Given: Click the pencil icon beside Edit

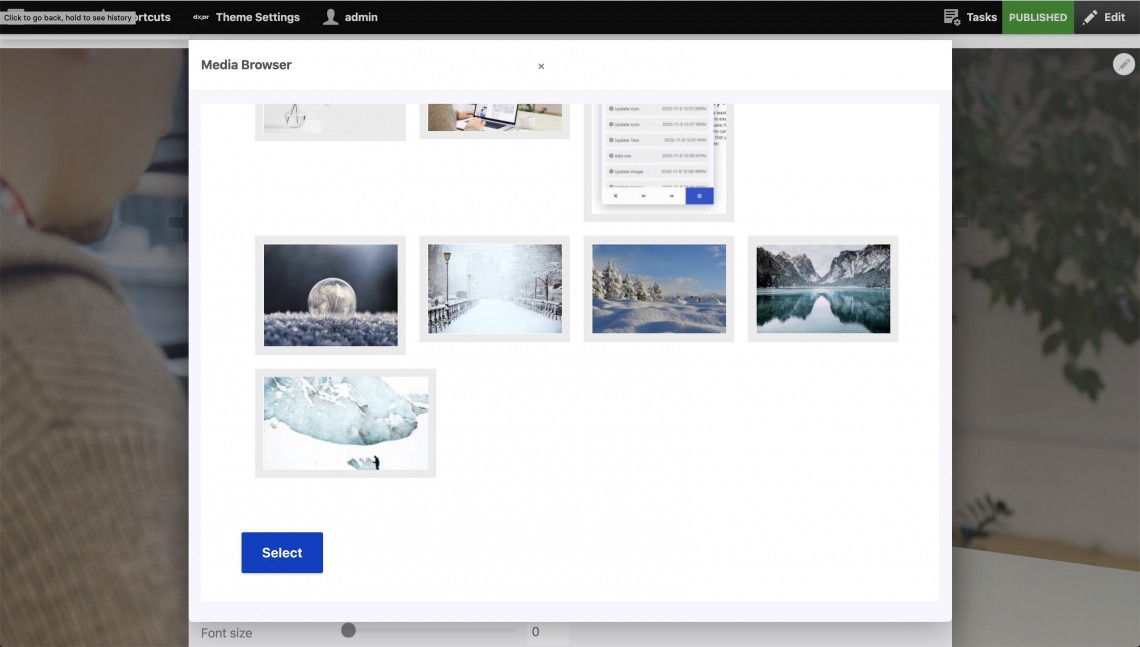Looking at the screenshot, I should (1090, 17).
